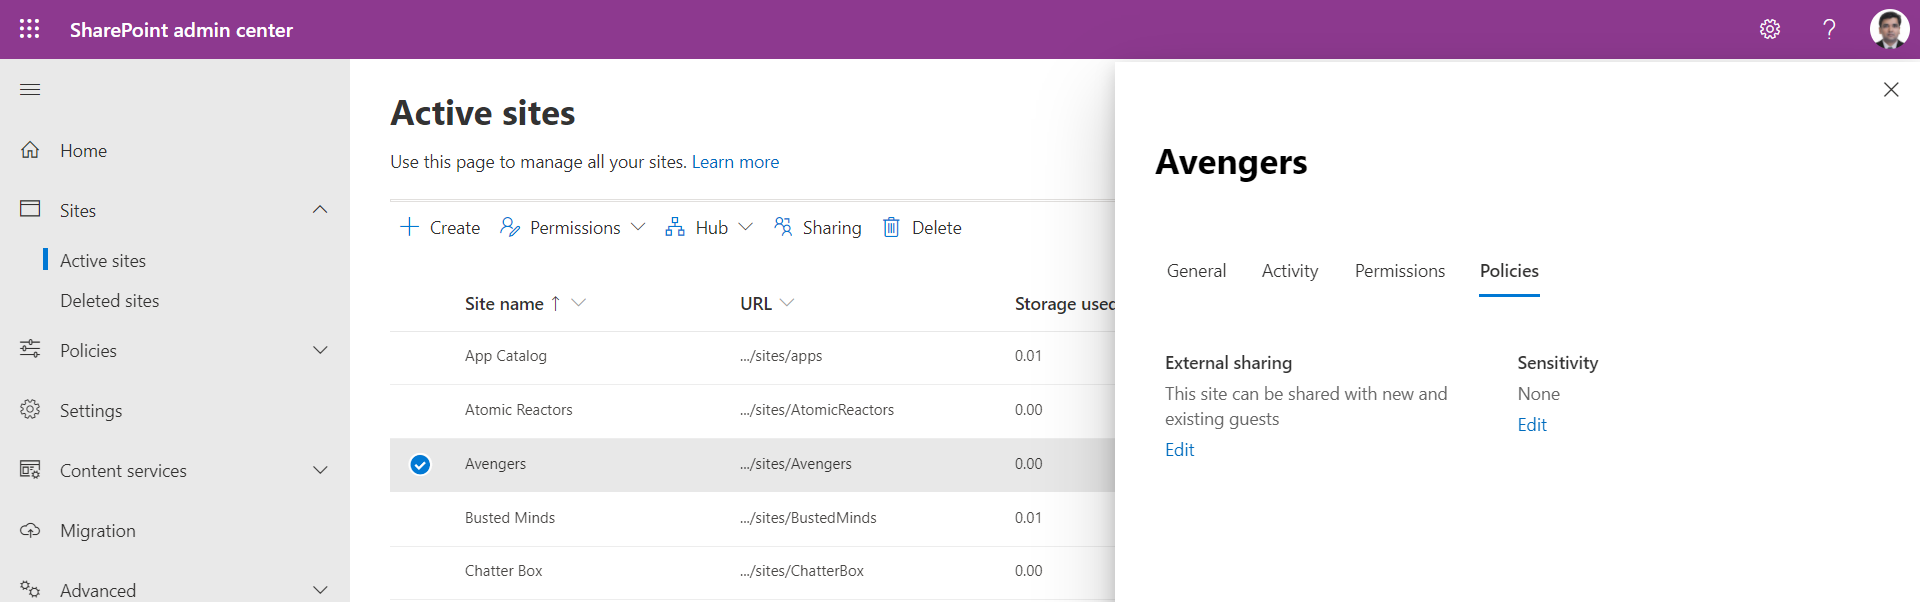This screenshot has width=1920, height=602.
Task: Open the user profile picture menu
Action: (1888, 29)
